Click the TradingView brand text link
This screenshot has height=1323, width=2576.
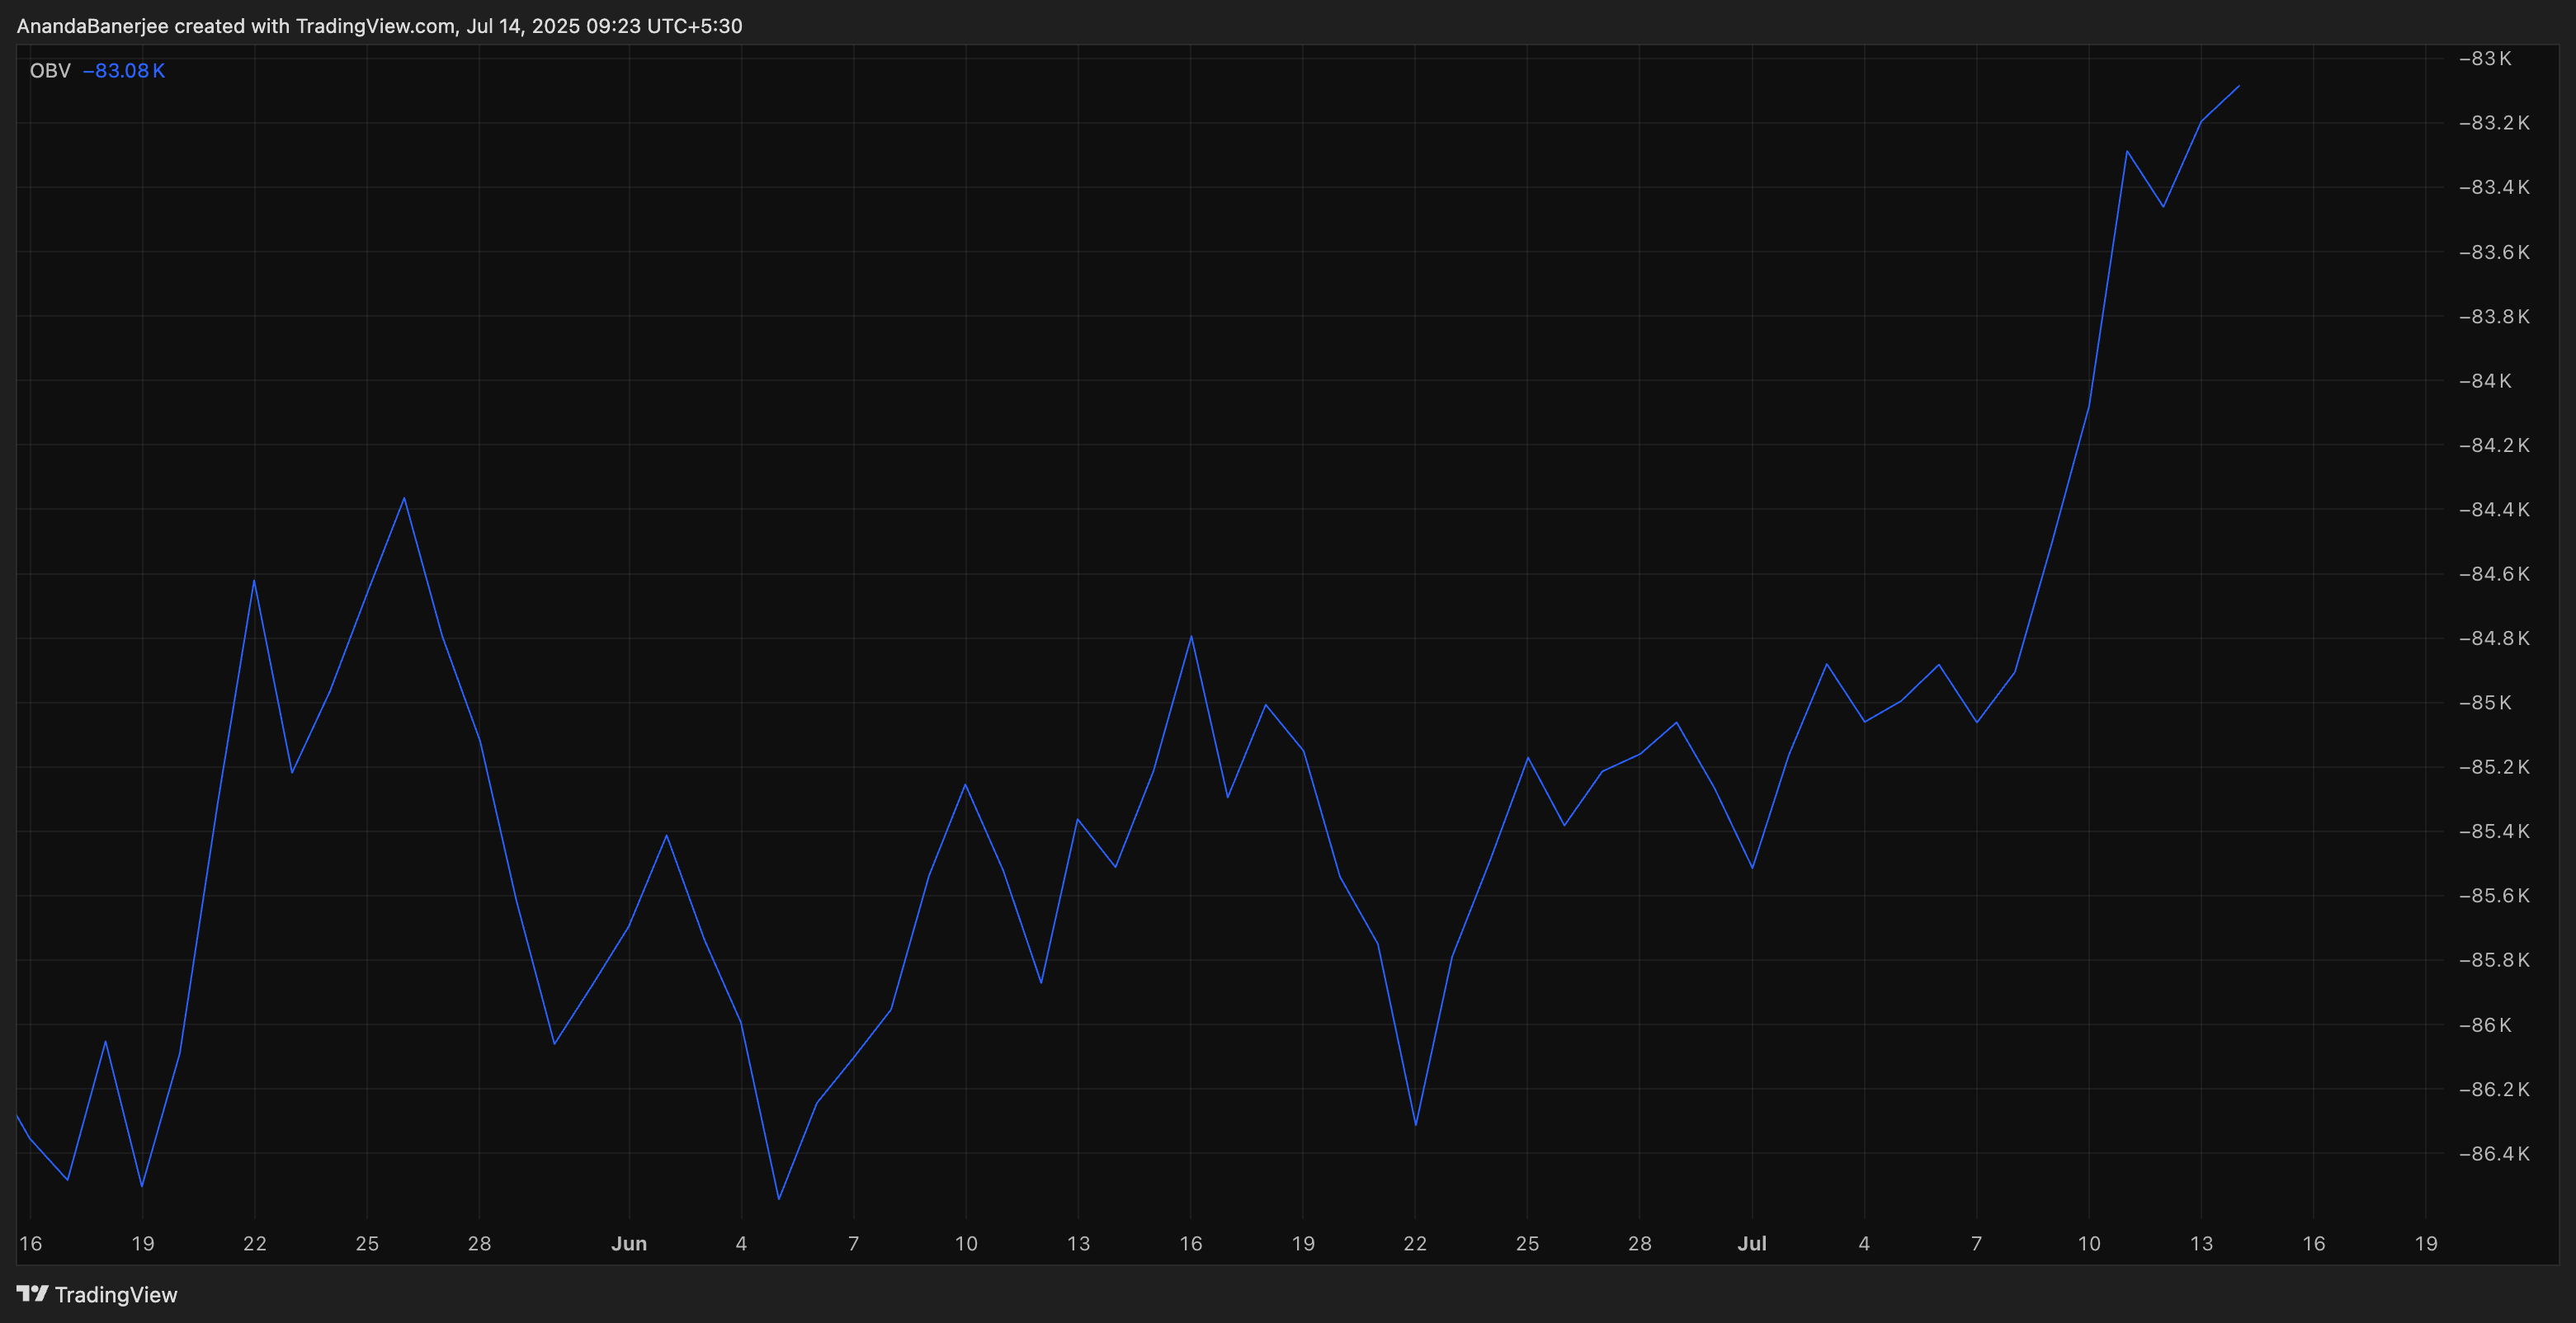pos(116,1294)
